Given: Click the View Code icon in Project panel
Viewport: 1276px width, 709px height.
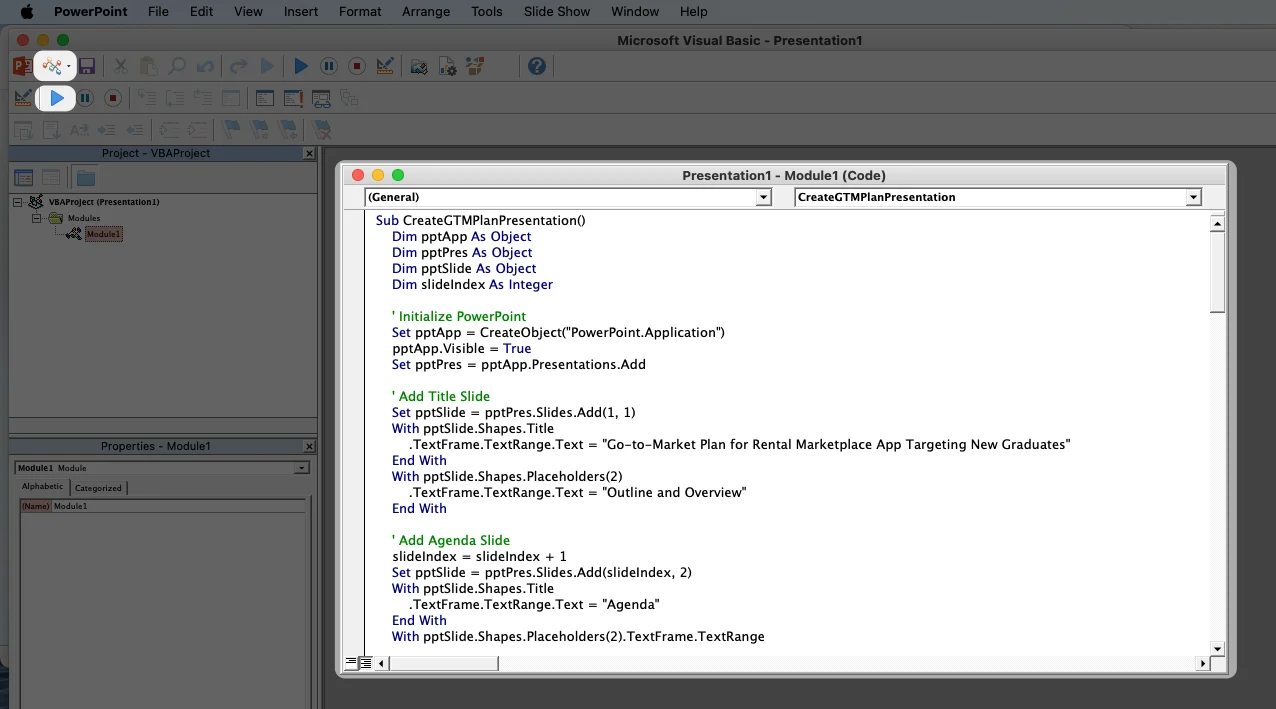Looking at the screenshot, I should 24,178.
